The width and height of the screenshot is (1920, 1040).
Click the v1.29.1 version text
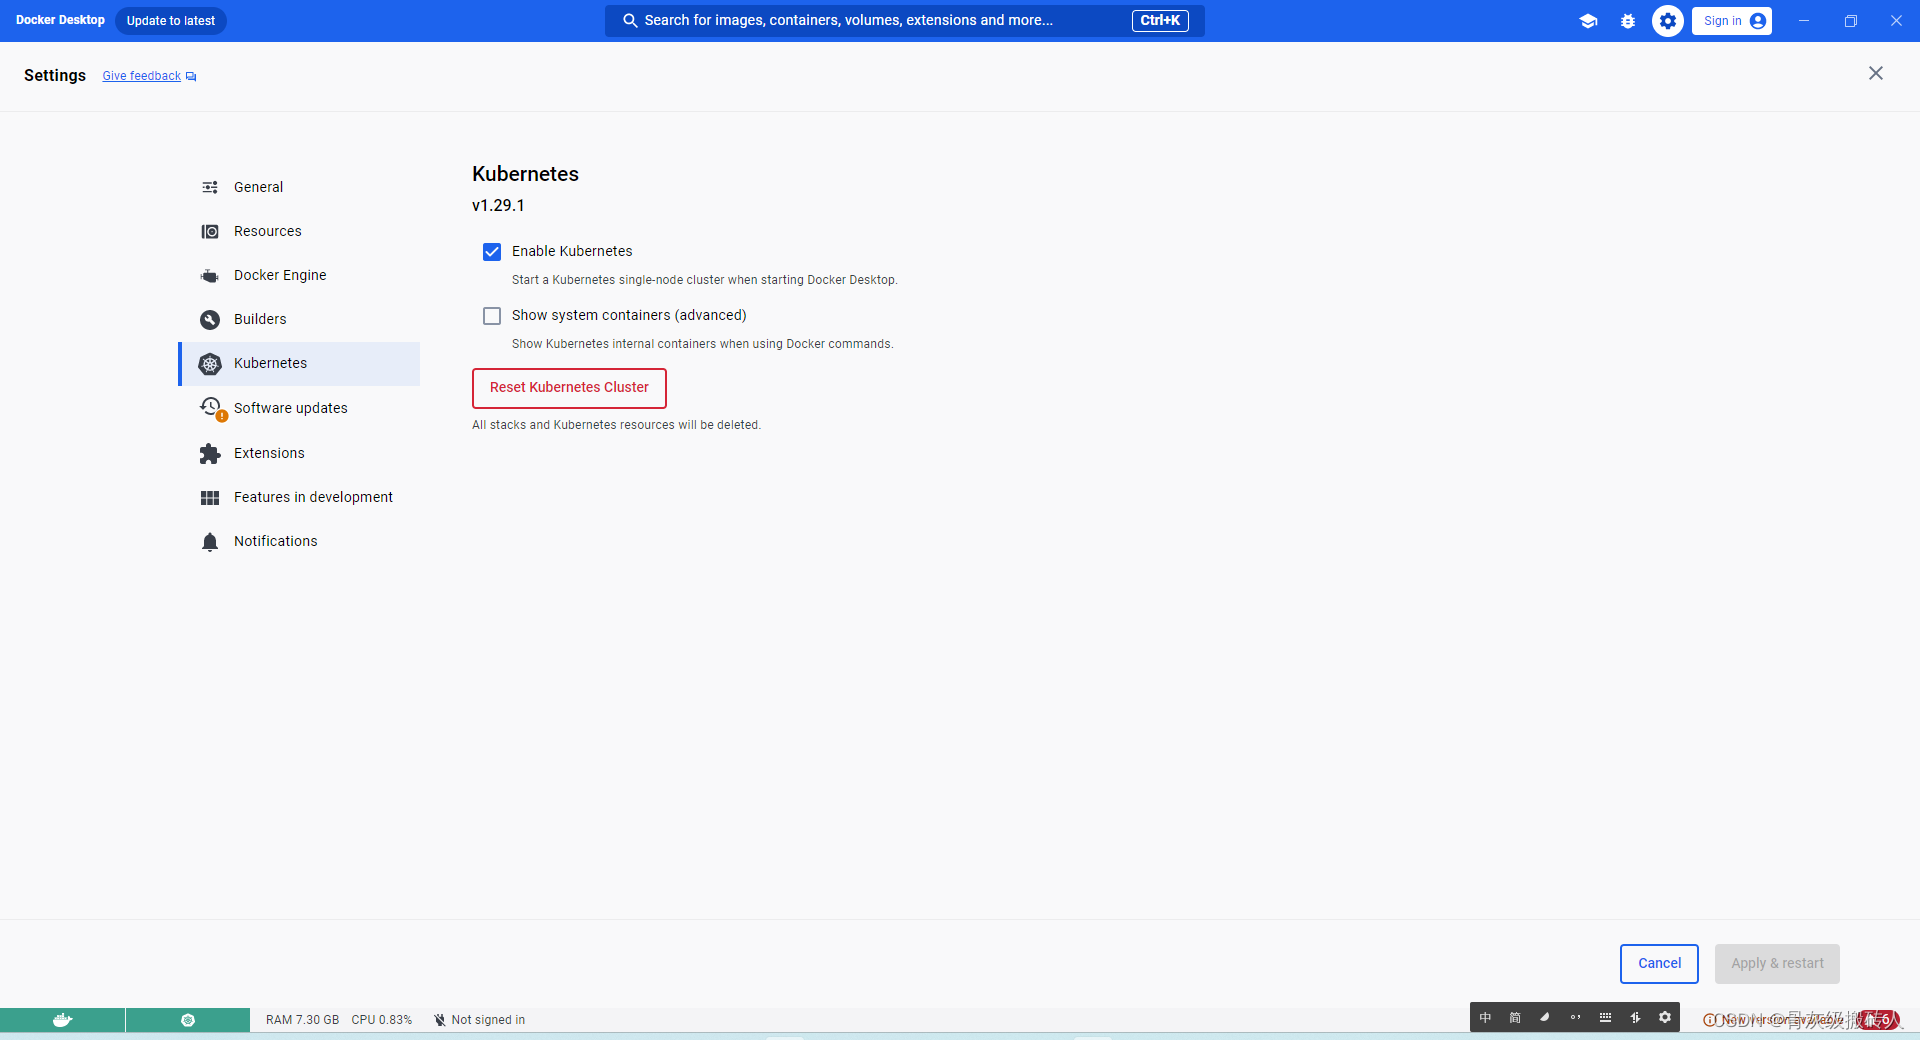tap(498, 205)
